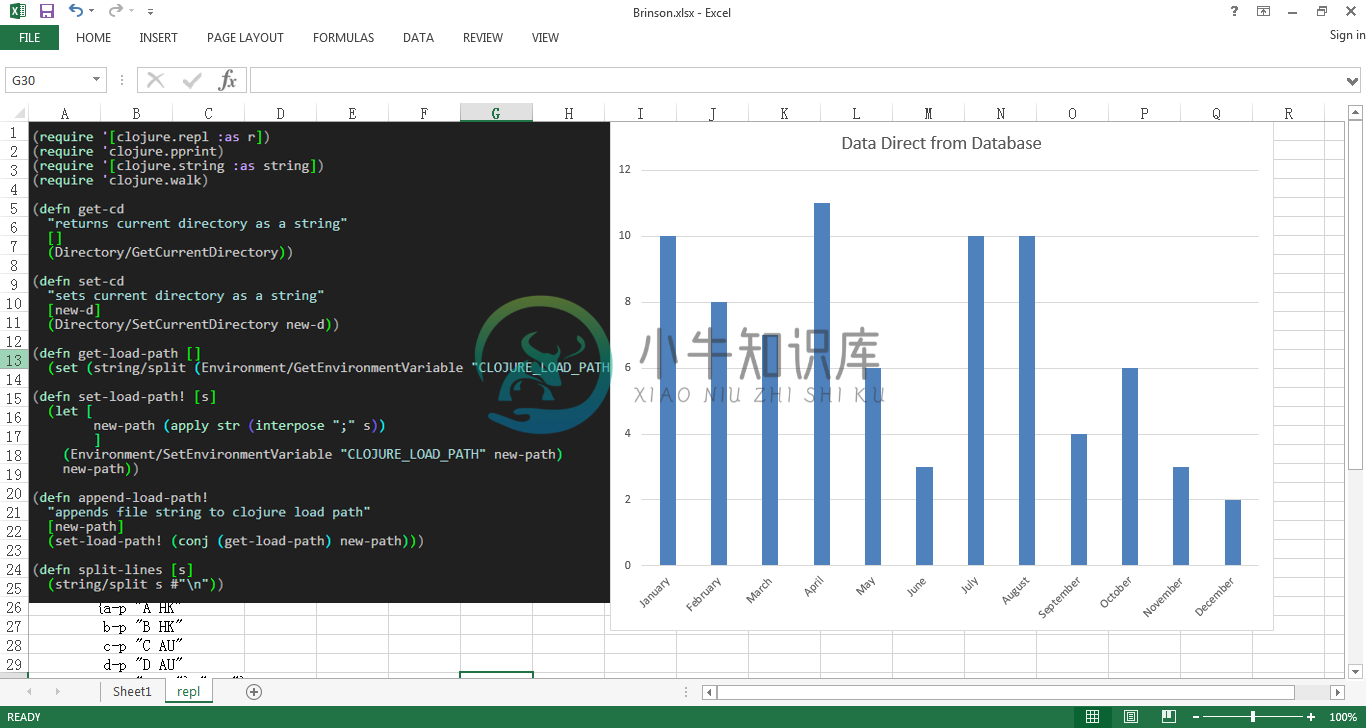Click the zoom slider handle
Screen dimensions: 1366x728
coord(1252,717)
